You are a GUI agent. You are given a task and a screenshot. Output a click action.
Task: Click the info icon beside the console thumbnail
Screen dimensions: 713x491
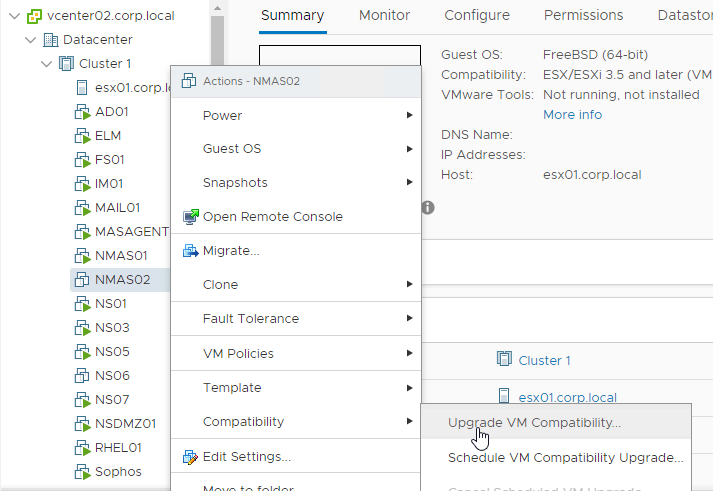click(428, 208)
